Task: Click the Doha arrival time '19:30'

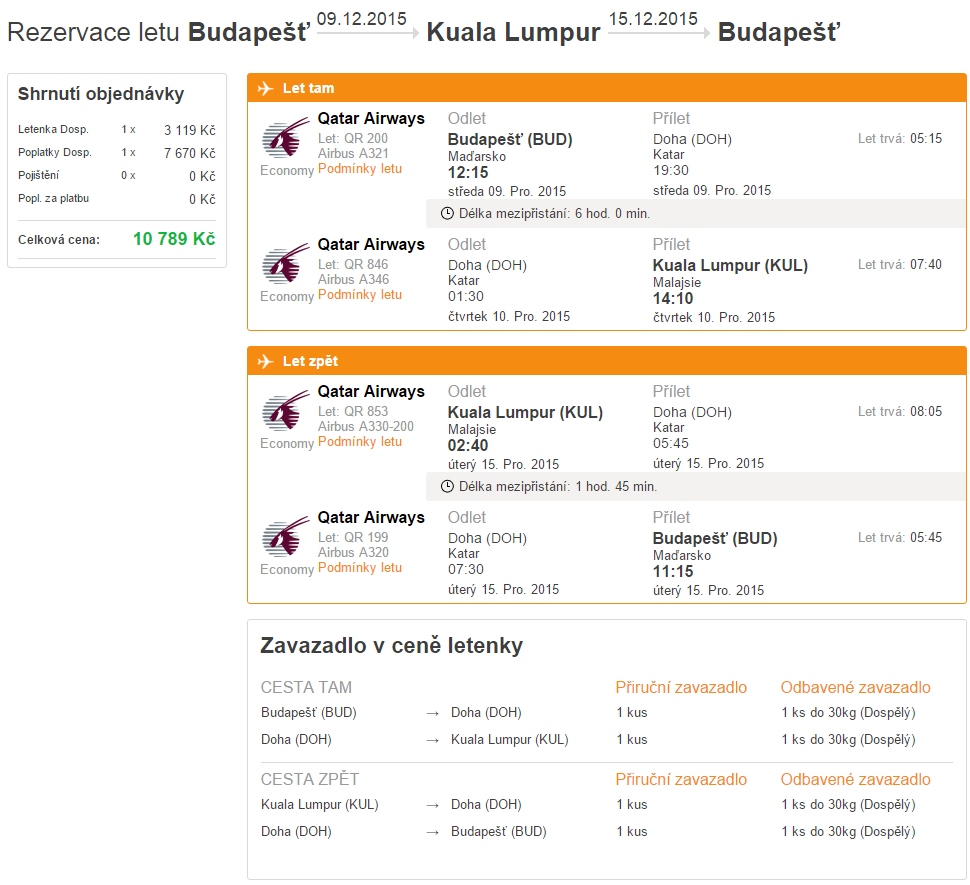Action: click(x=671, y=171)
